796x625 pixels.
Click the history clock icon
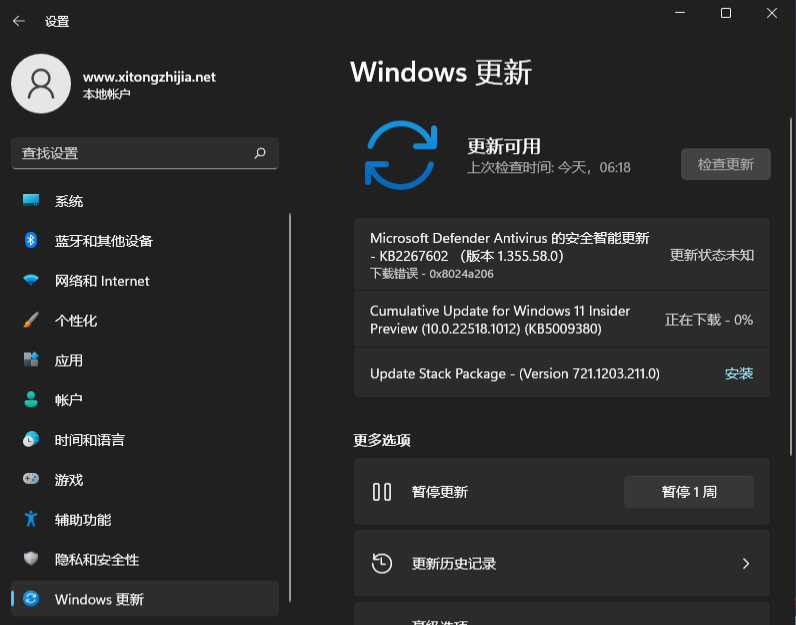(x=382, y=563)
